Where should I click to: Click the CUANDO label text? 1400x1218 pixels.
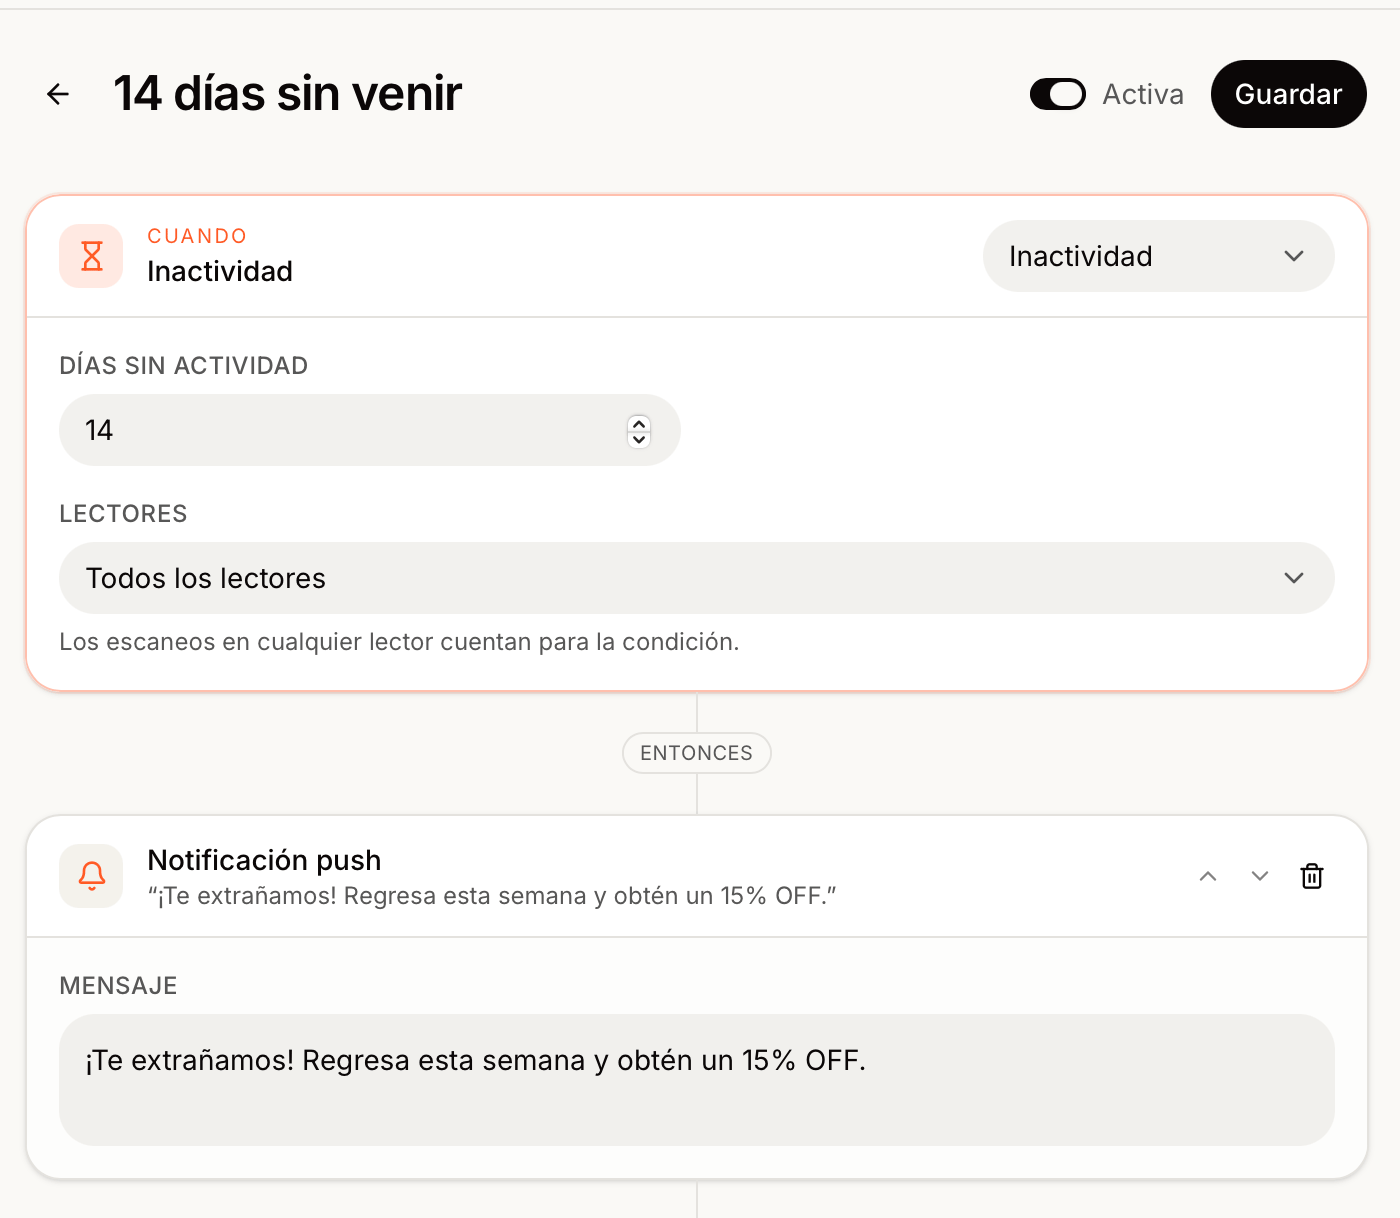[197, 236]
